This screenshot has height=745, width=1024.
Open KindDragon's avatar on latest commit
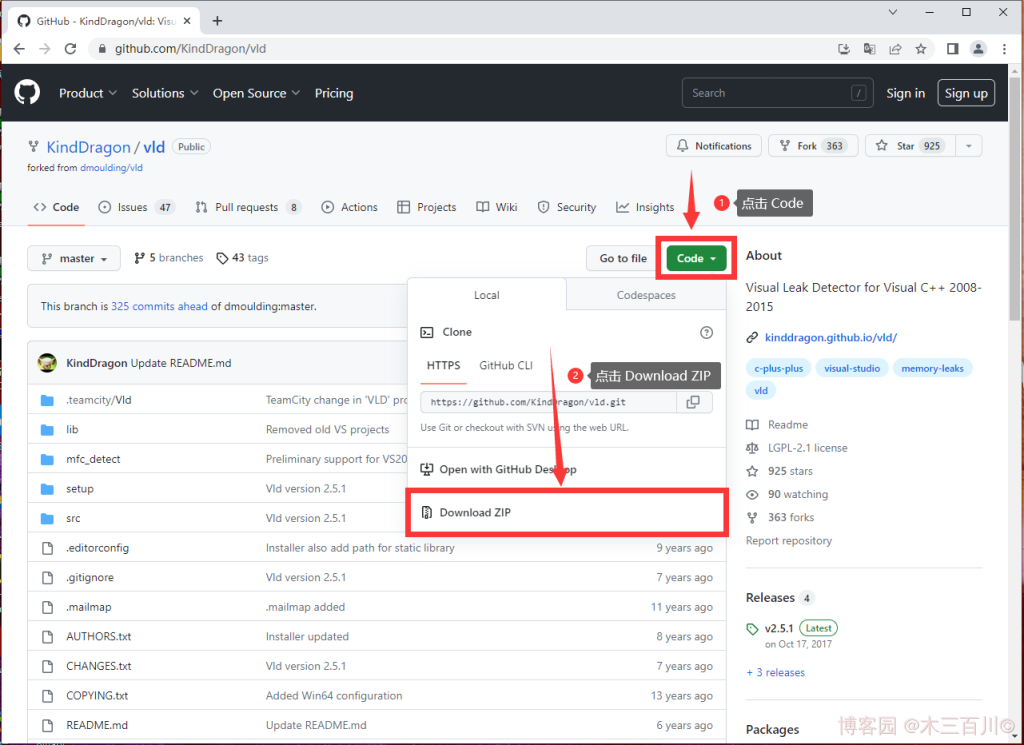pyautogui.click(x=47, y=363)
